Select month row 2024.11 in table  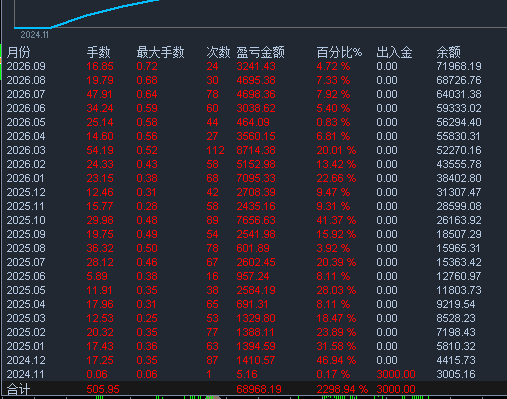(x=253, y=374)
